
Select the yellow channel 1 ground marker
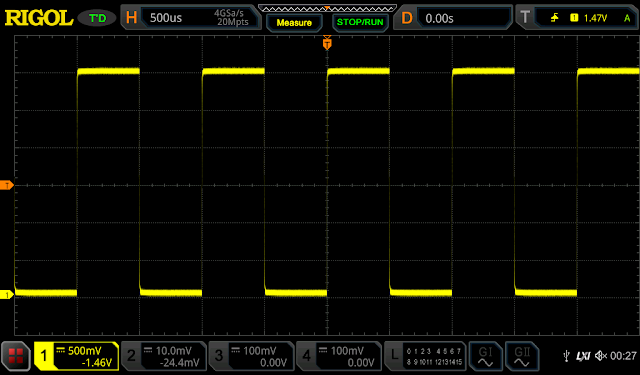pos(7,294)
